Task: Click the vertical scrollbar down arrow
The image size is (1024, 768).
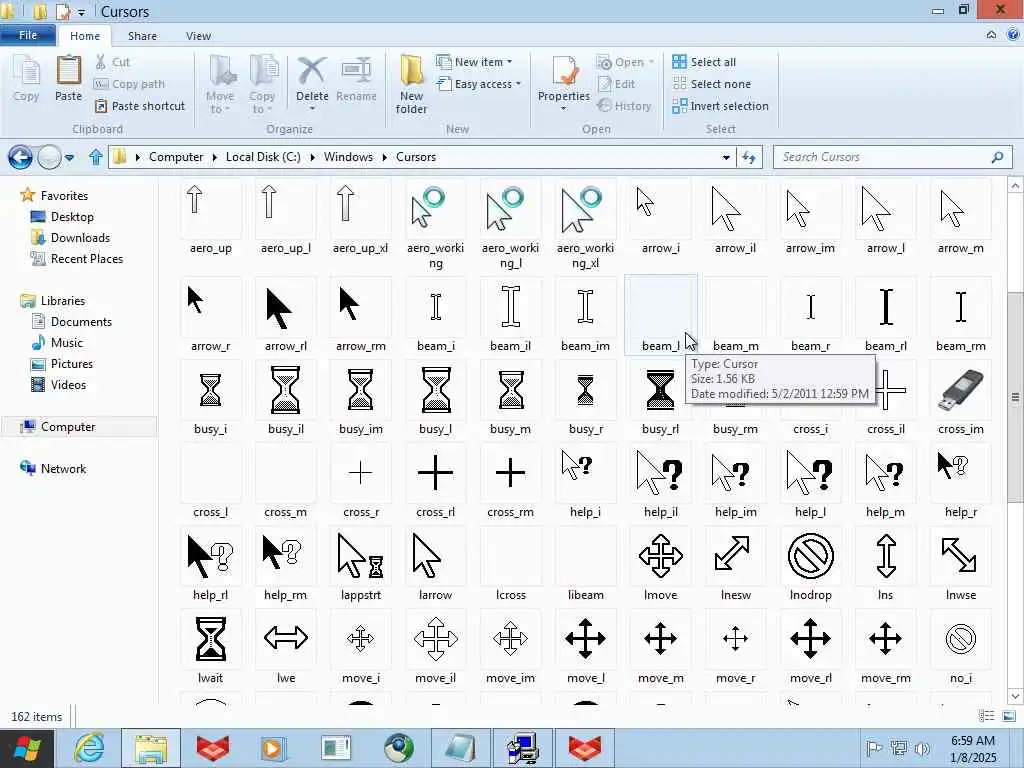Action: [x=1015, y=696]
